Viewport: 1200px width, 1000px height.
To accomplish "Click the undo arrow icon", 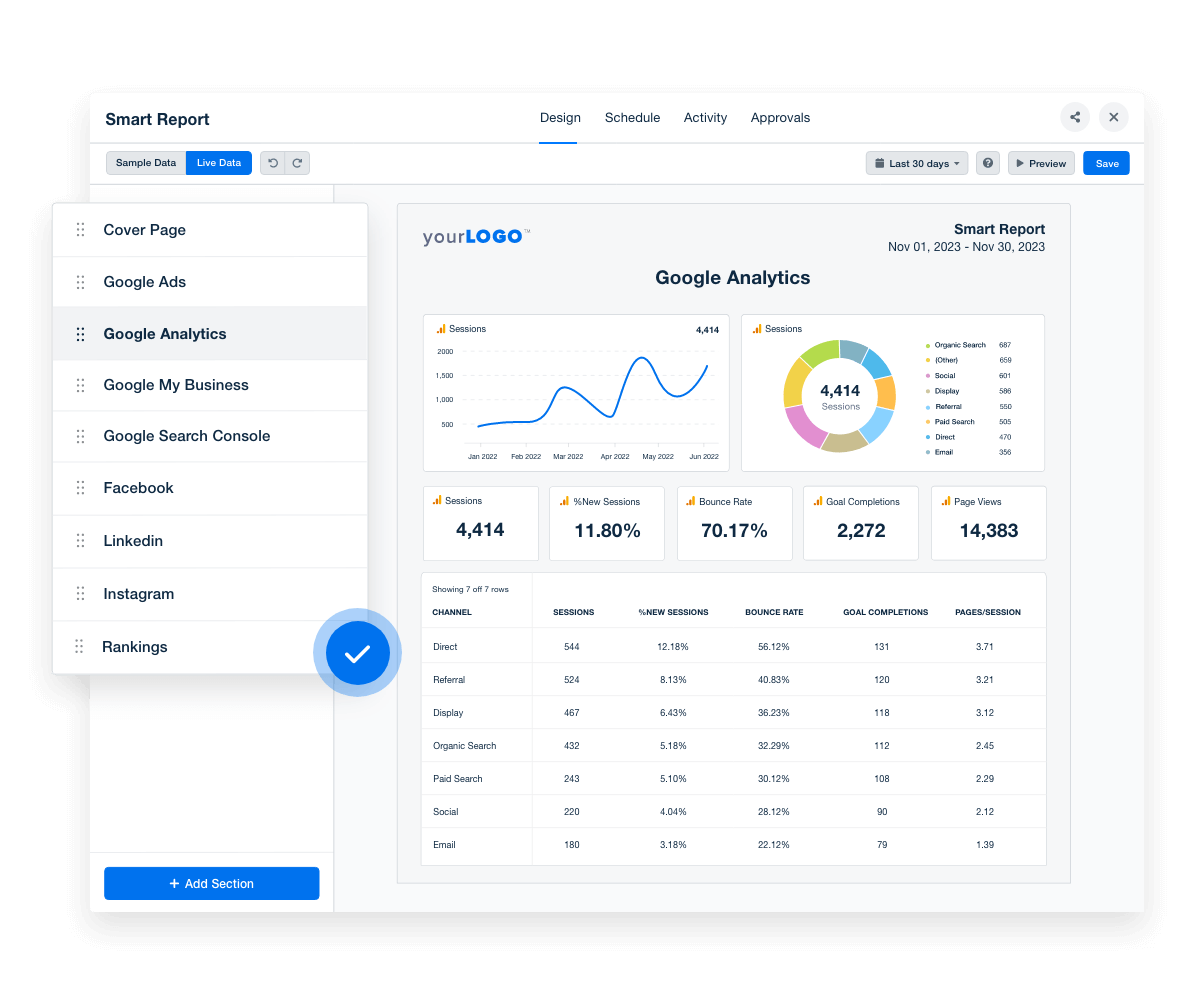I will [x=273, y=163].
